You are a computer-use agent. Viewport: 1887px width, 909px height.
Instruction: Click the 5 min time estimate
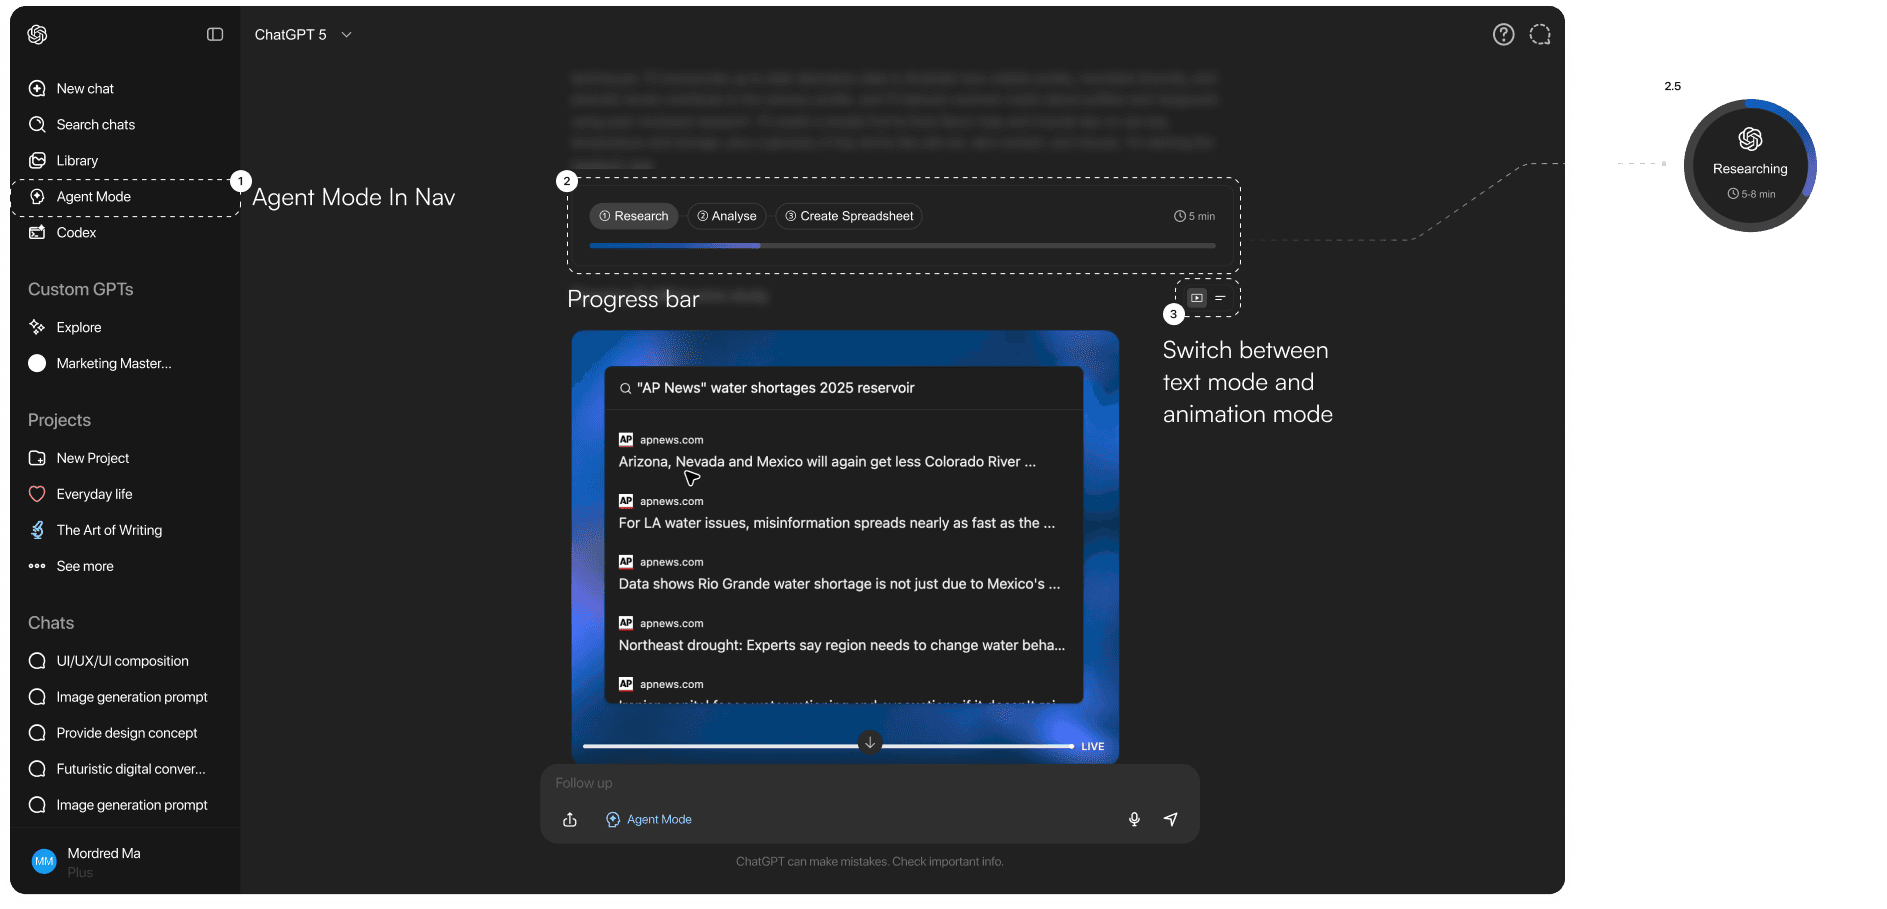[x=1195, y=217]
